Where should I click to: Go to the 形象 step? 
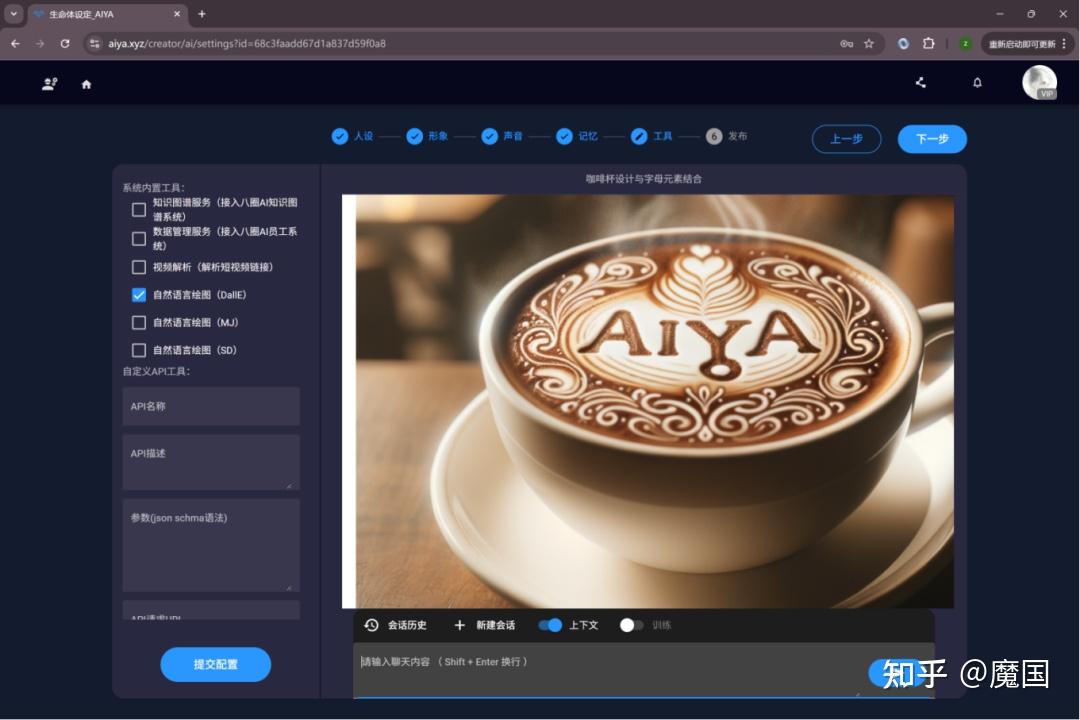click(x=427, y=136)
